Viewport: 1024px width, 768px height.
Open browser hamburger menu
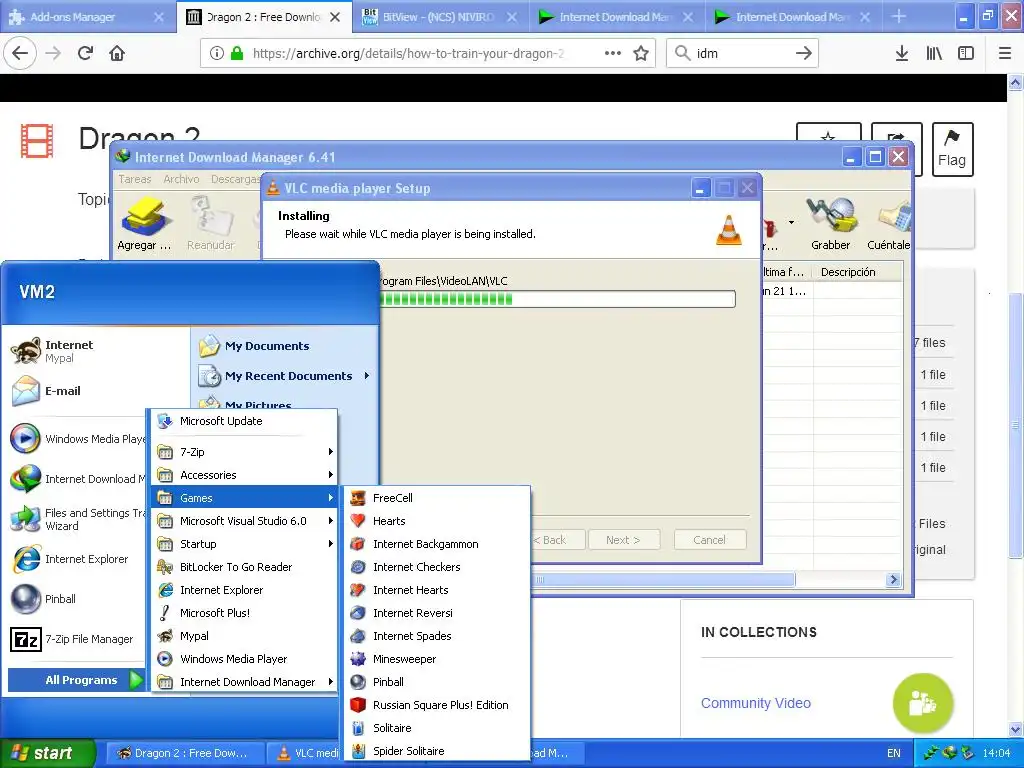1004,53
